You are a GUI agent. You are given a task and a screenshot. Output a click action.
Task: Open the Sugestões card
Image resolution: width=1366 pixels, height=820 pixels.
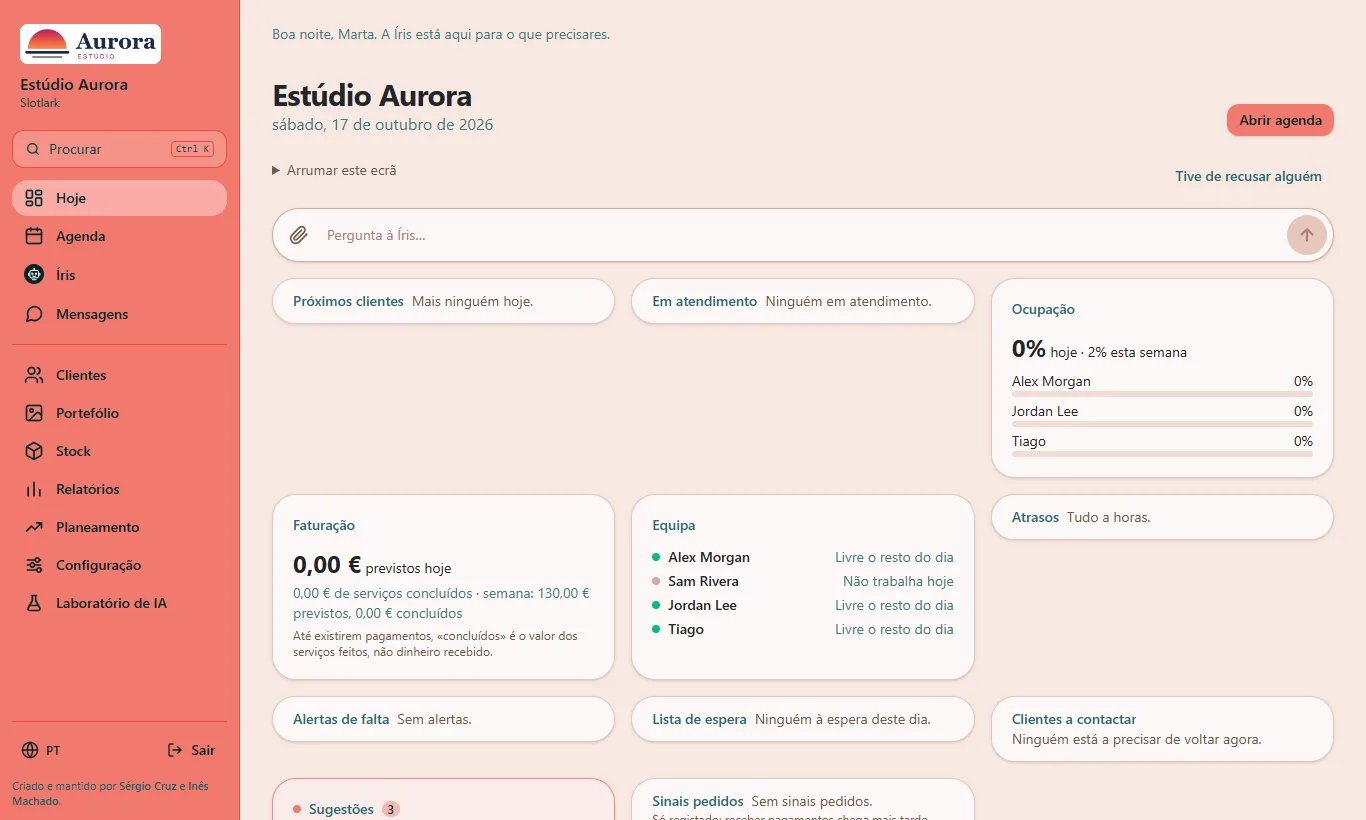pyautogui.click(x=443, y=800)
